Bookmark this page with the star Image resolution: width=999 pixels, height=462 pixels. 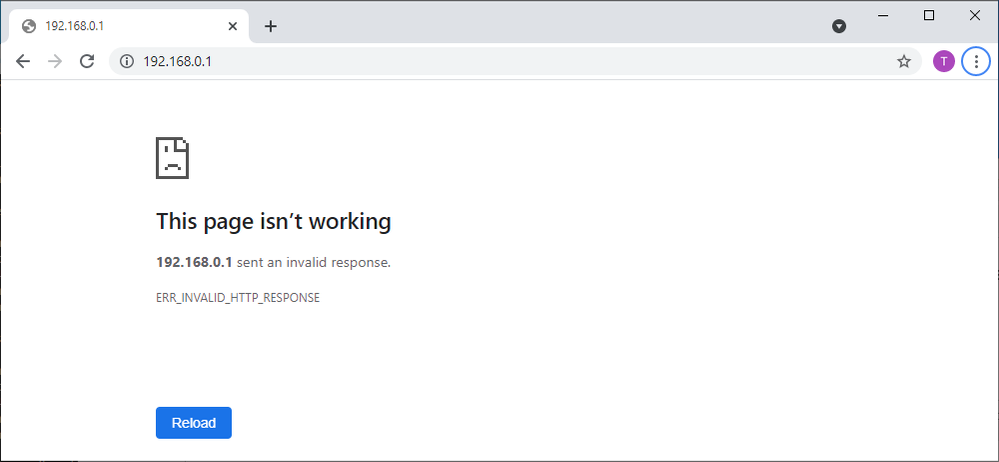[904, 61]
